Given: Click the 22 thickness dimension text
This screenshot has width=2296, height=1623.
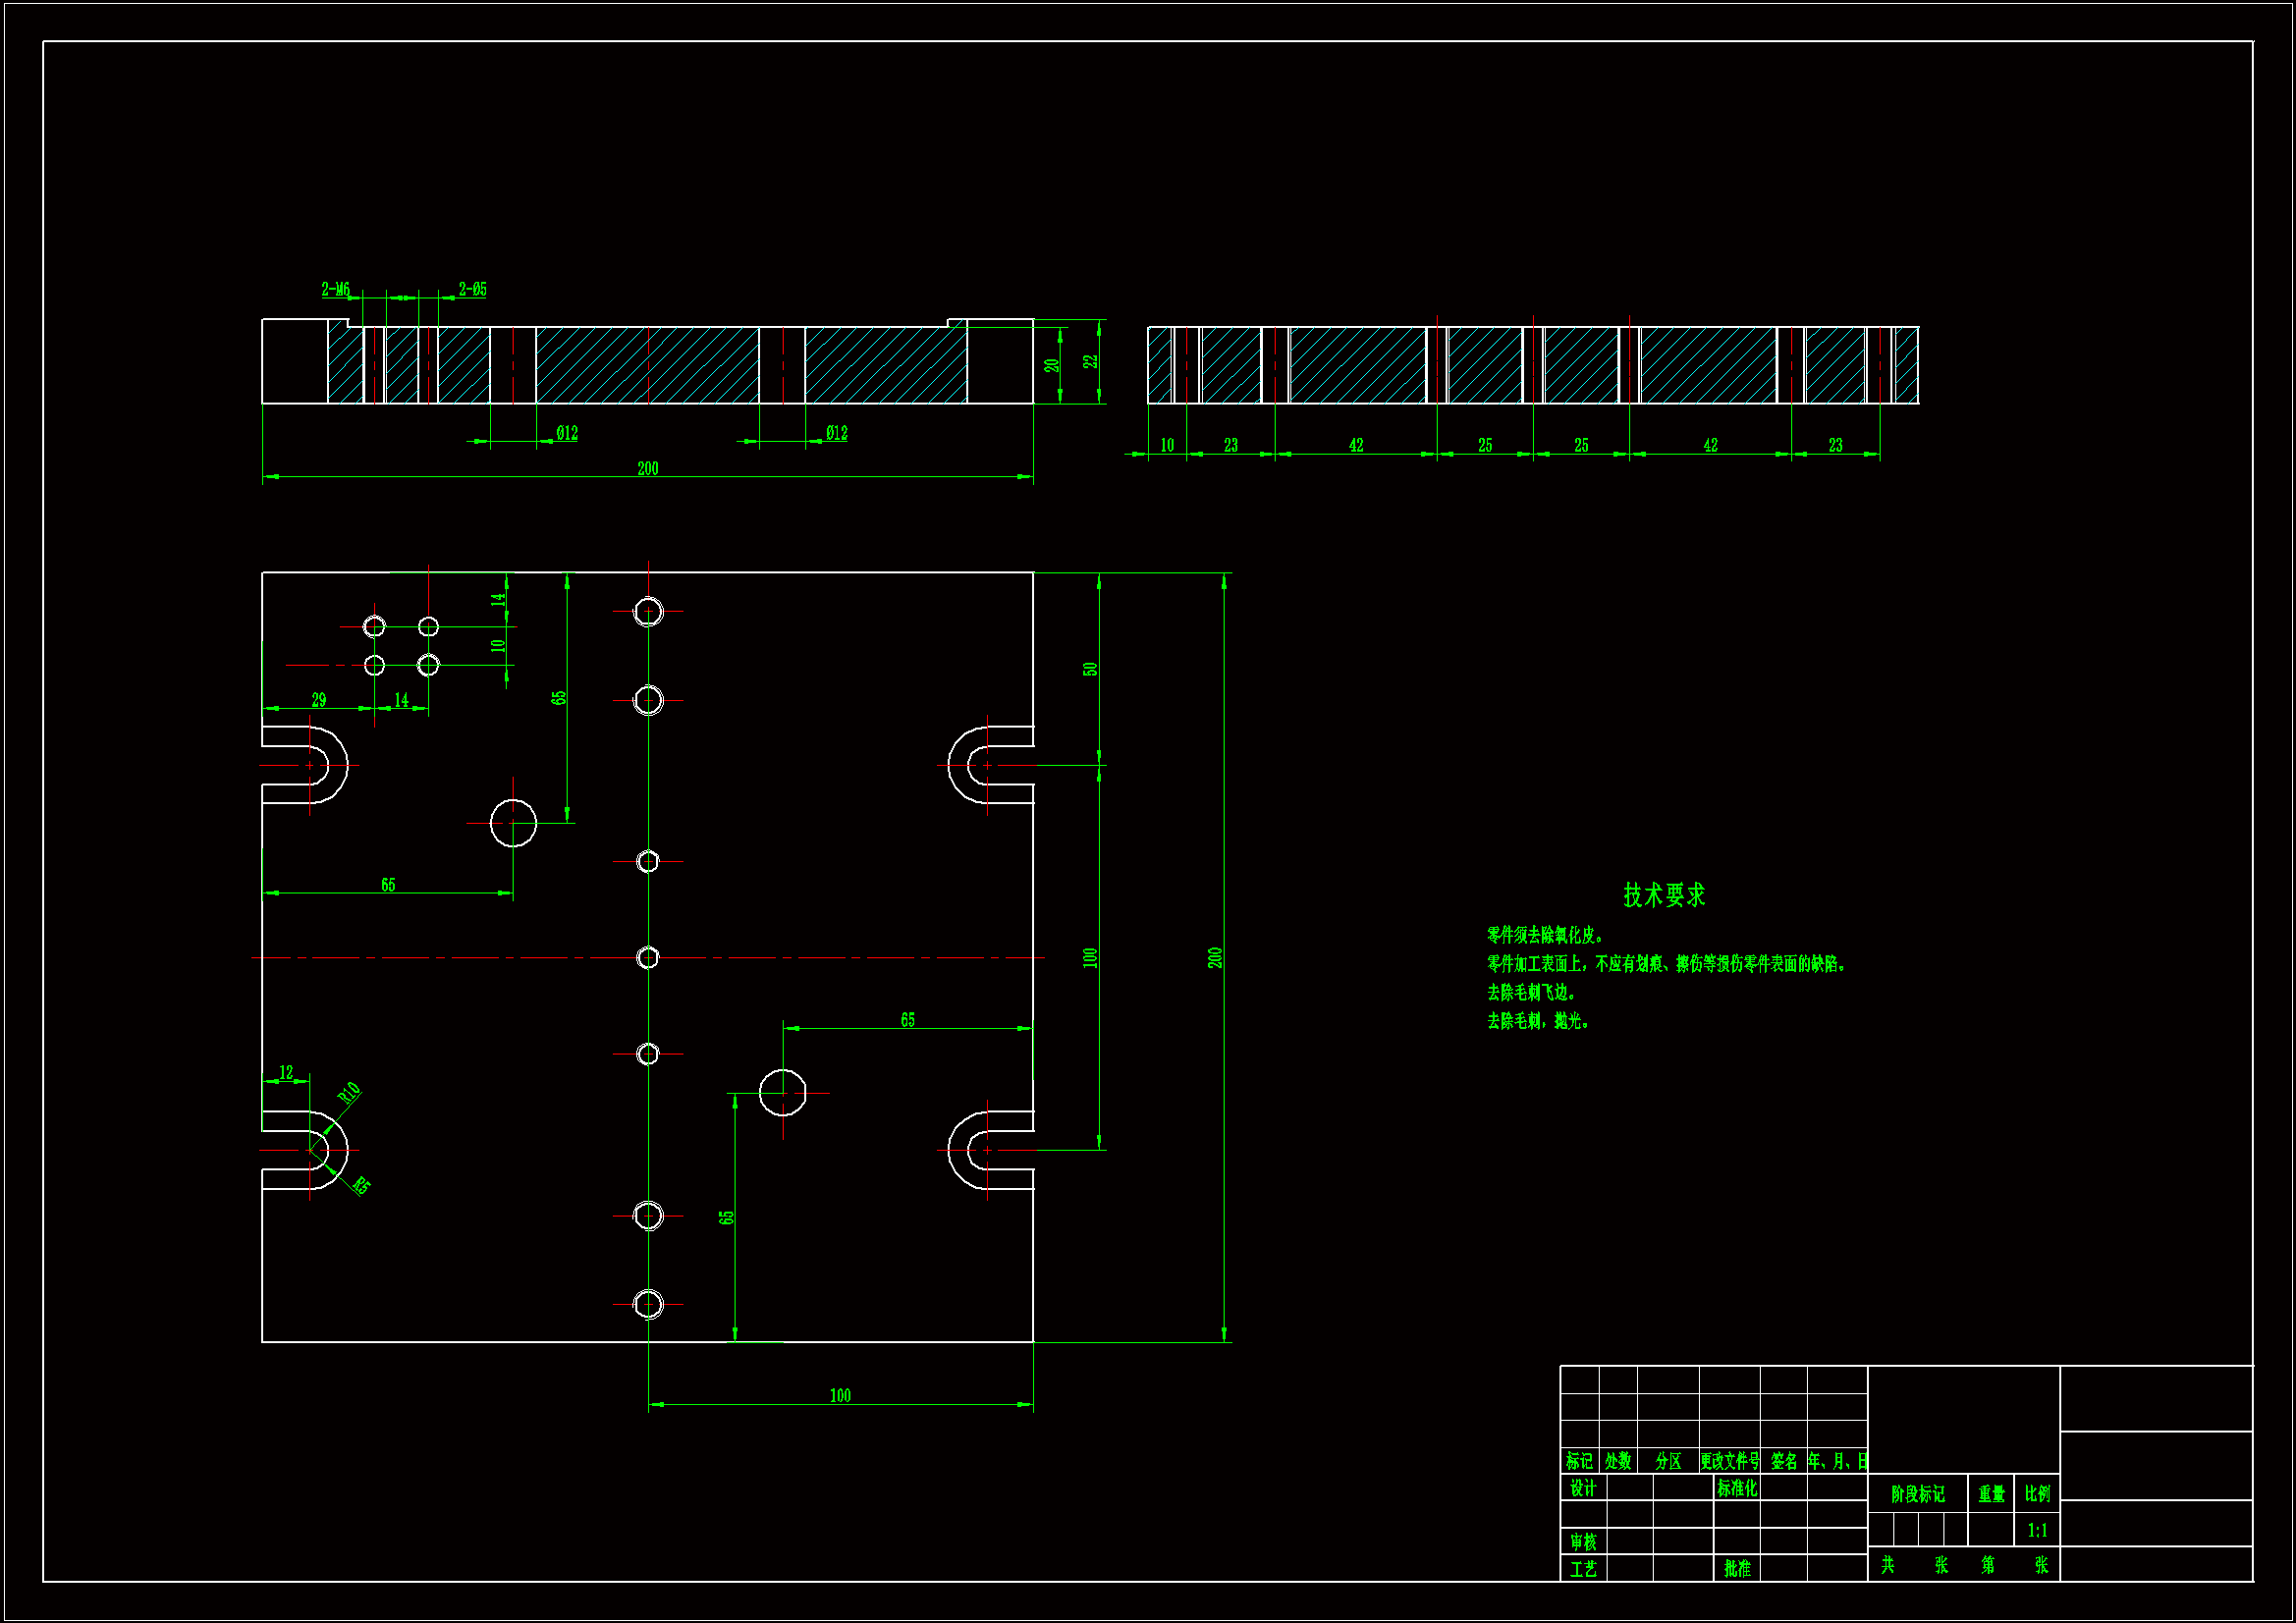Looking at the screenshot, I should (x=1090, y=361).
